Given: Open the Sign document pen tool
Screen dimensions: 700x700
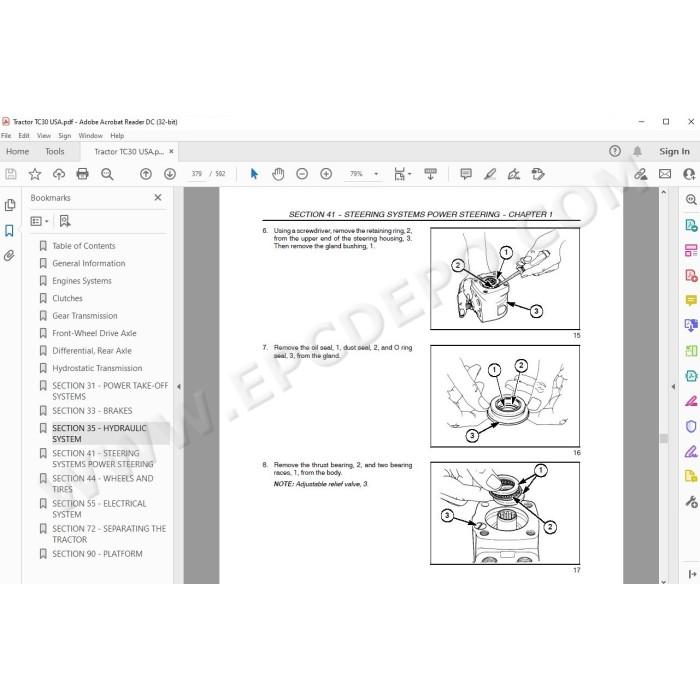Looking at the screenshot, I should pyautogui.click(x=513, y=174).
